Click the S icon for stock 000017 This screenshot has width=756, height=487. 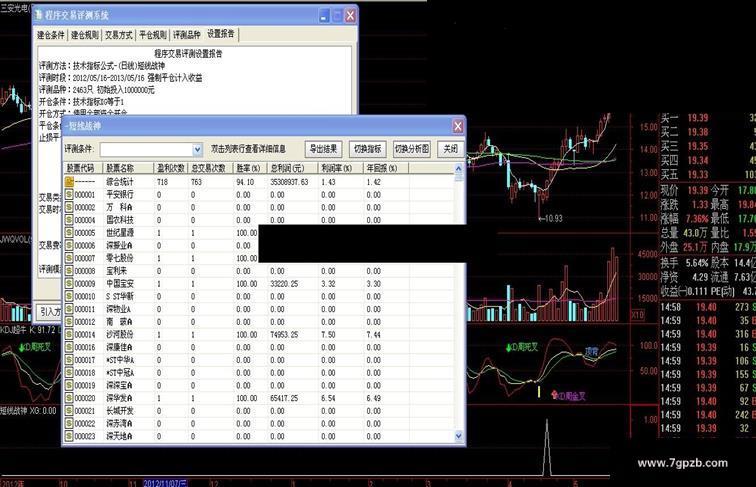coord(69,360)
